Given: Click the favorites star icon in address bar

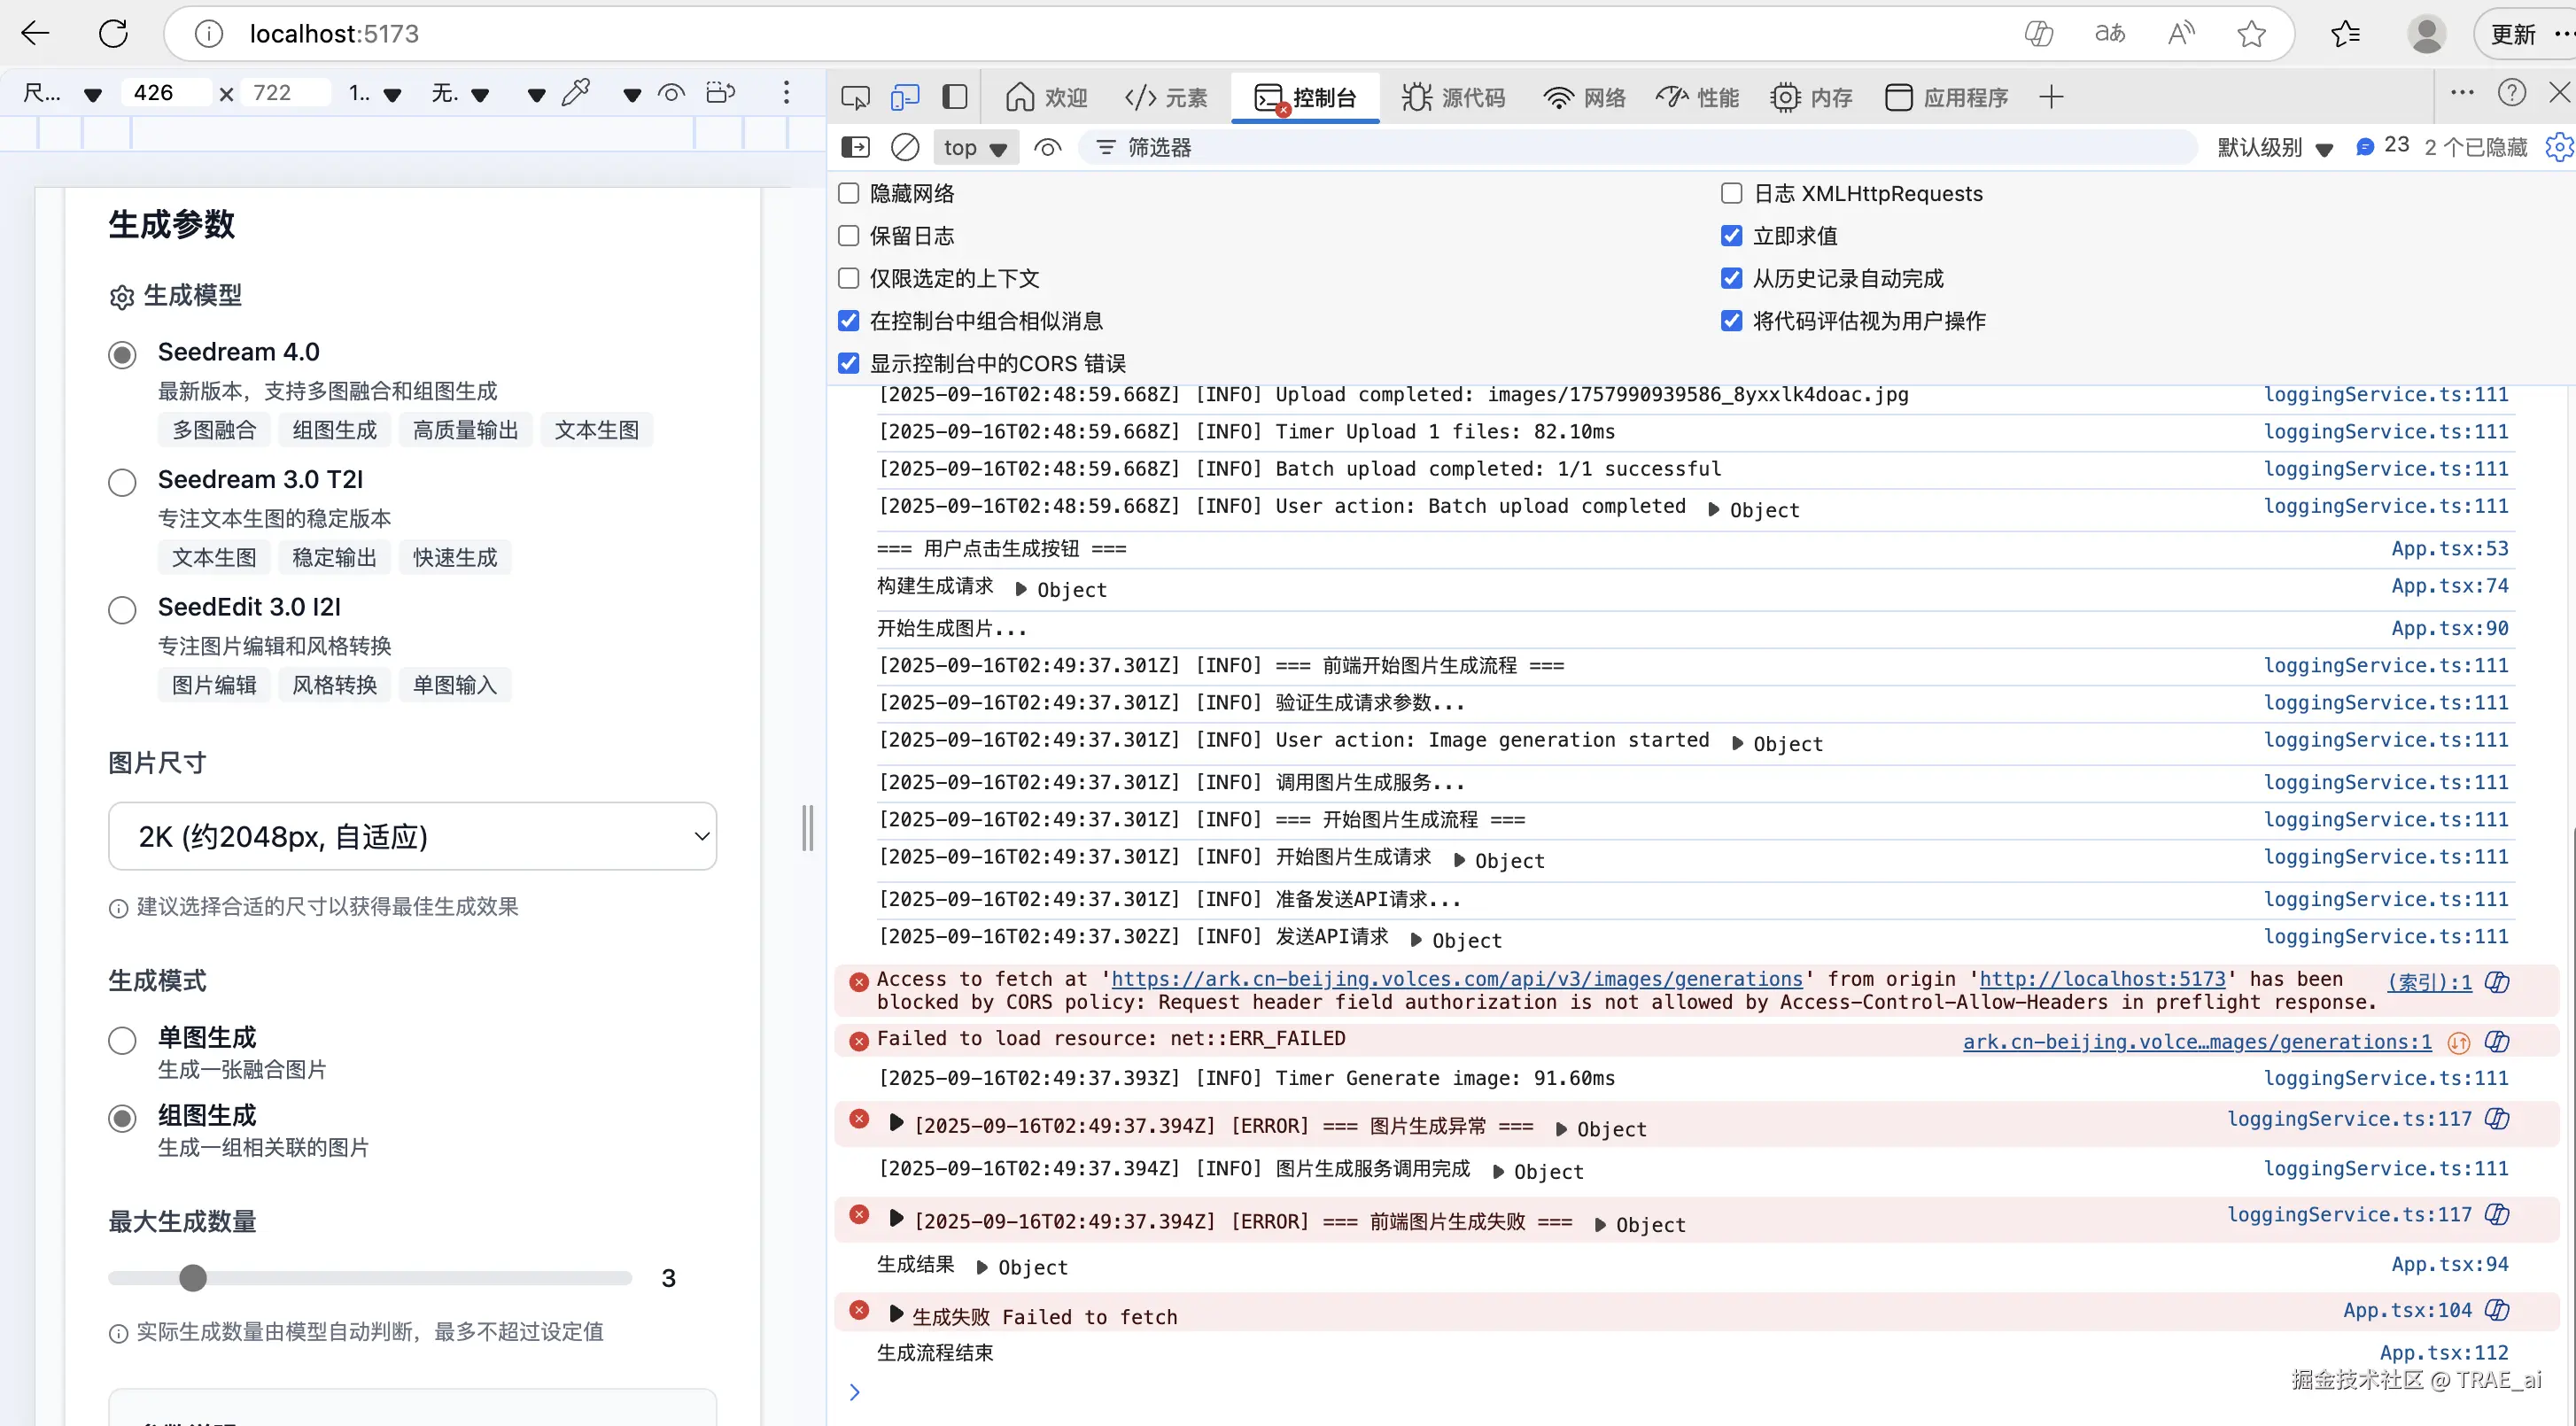Looking at the screenshot, I should click(2251, 34).
